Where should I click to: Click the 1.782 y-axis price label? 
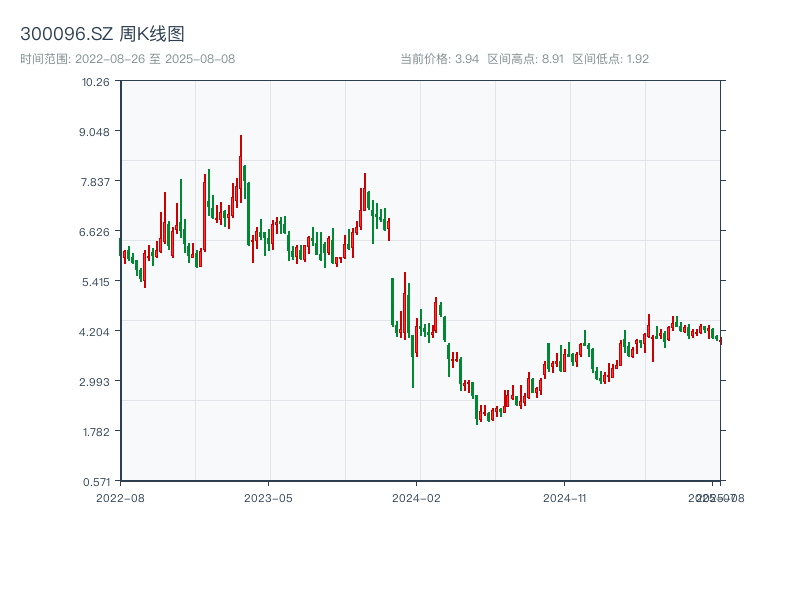96,432
